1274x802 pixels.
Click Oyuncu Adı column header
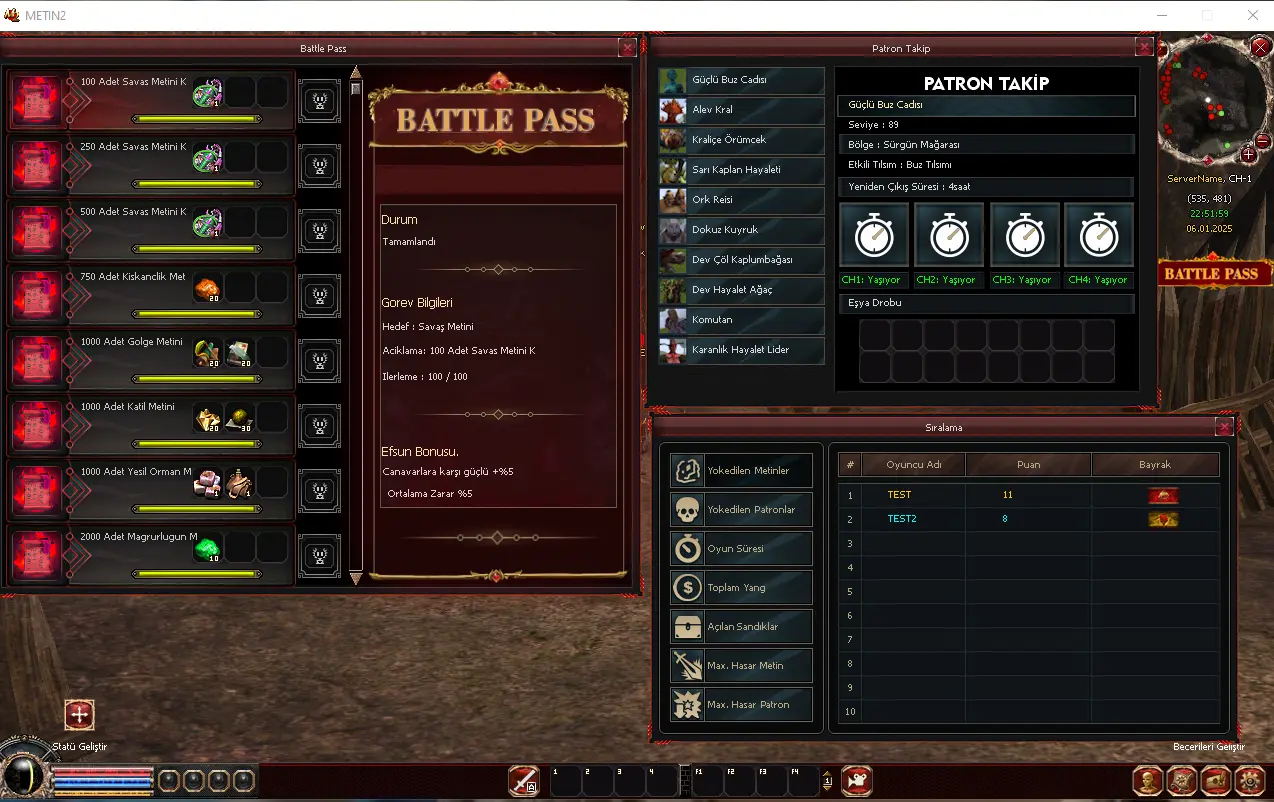[x=912, y=465]
